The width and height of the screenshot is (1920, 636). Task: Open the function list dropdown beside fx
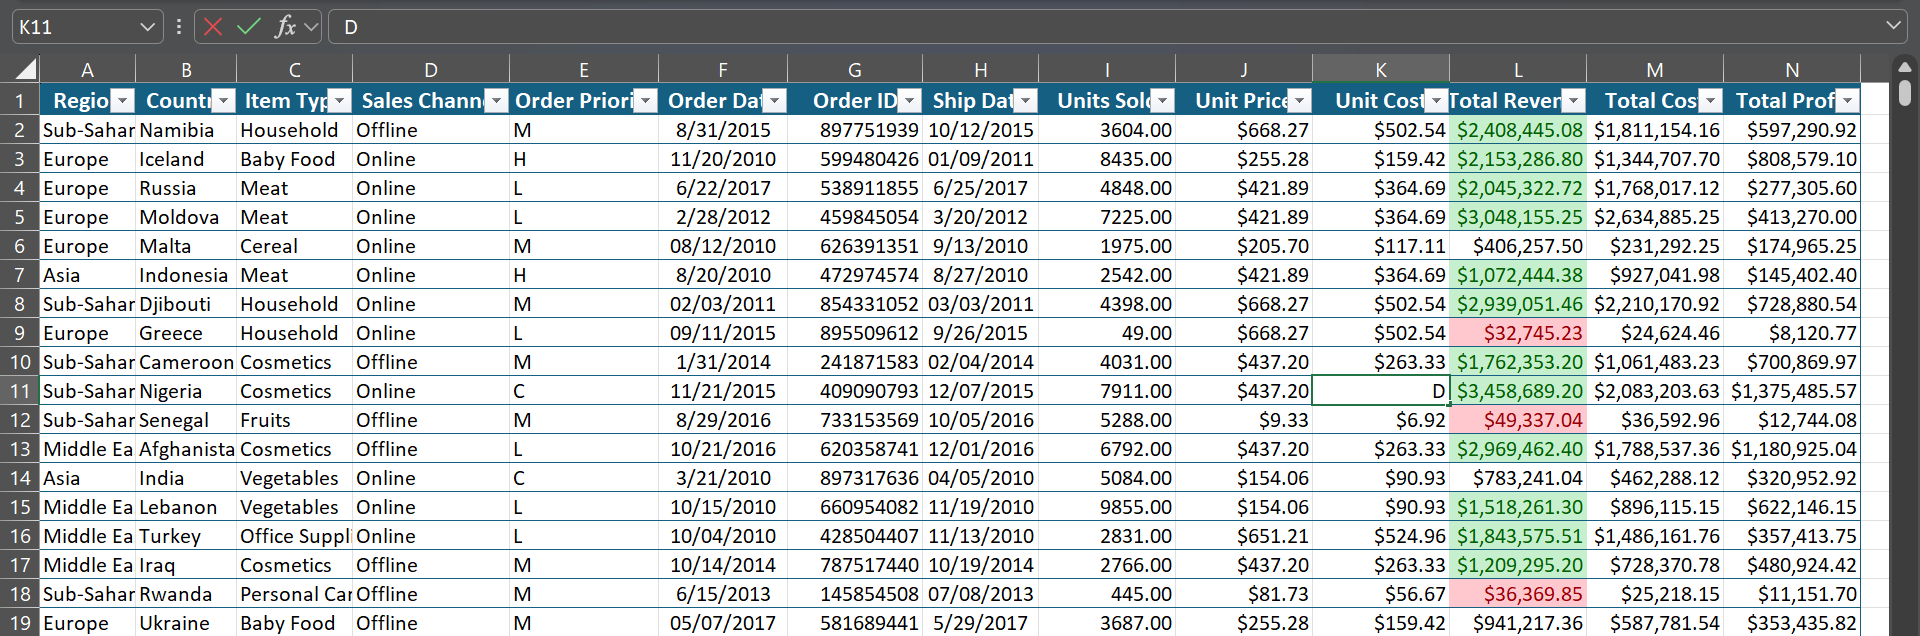(311, 27)
